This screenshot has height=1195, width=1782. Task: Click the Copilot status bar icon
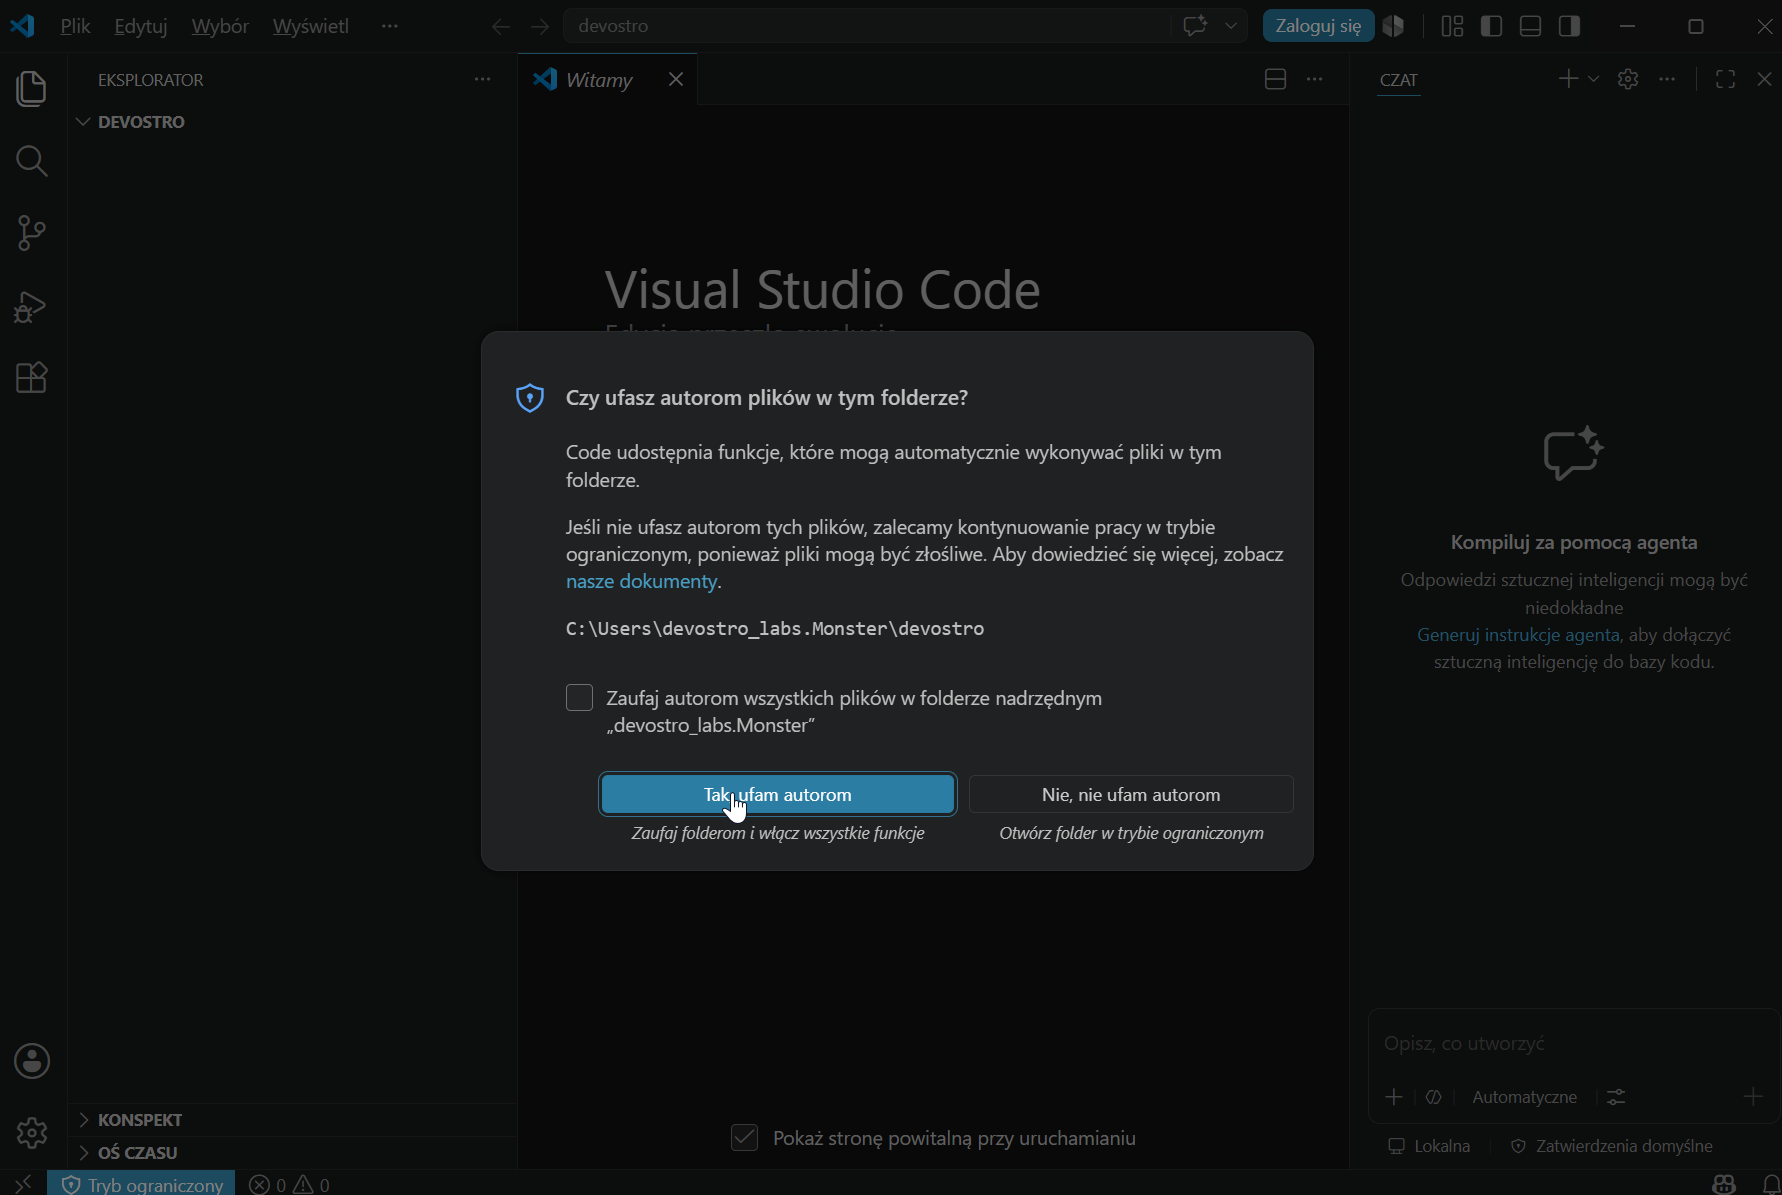point(1724,1184)
